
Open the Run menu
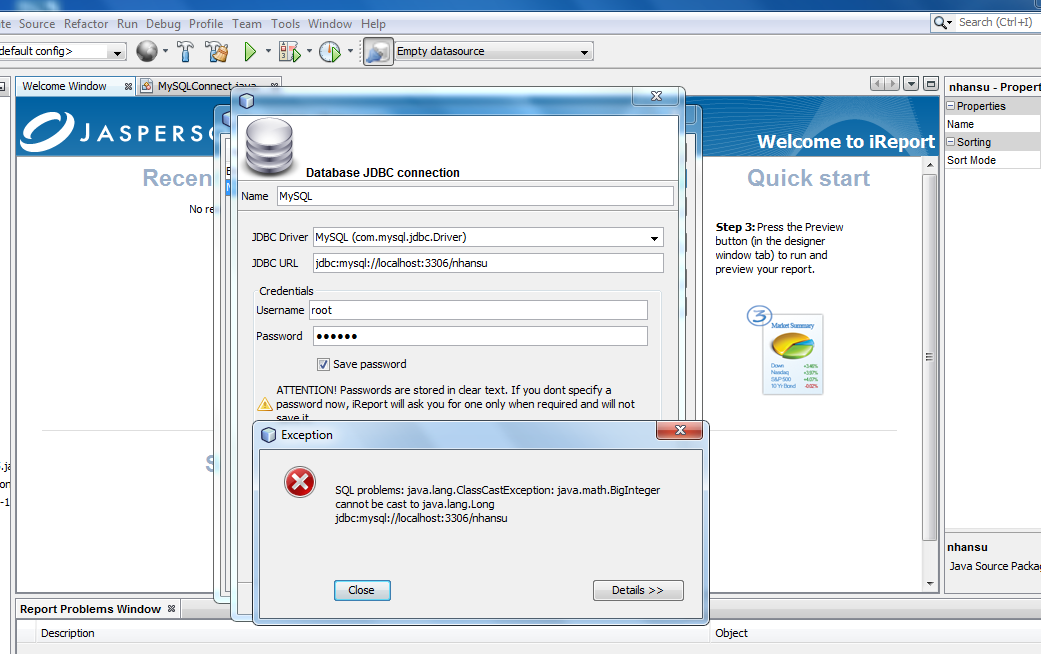click(x=127, y=24)
